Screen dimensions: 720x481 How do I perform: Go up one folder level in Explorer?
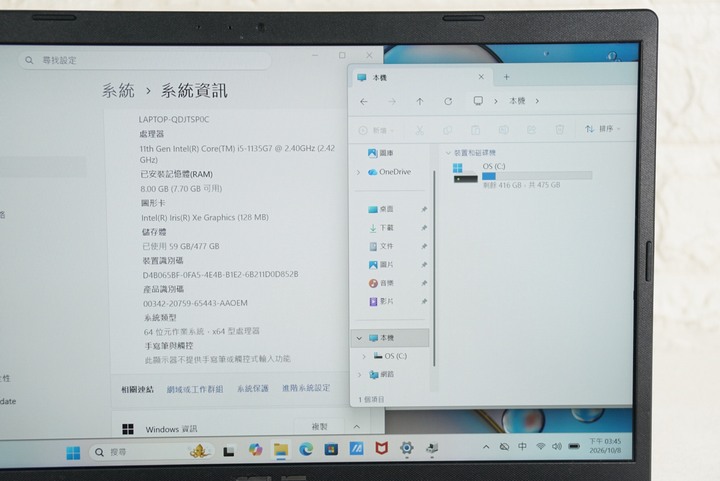coord(420,101)
